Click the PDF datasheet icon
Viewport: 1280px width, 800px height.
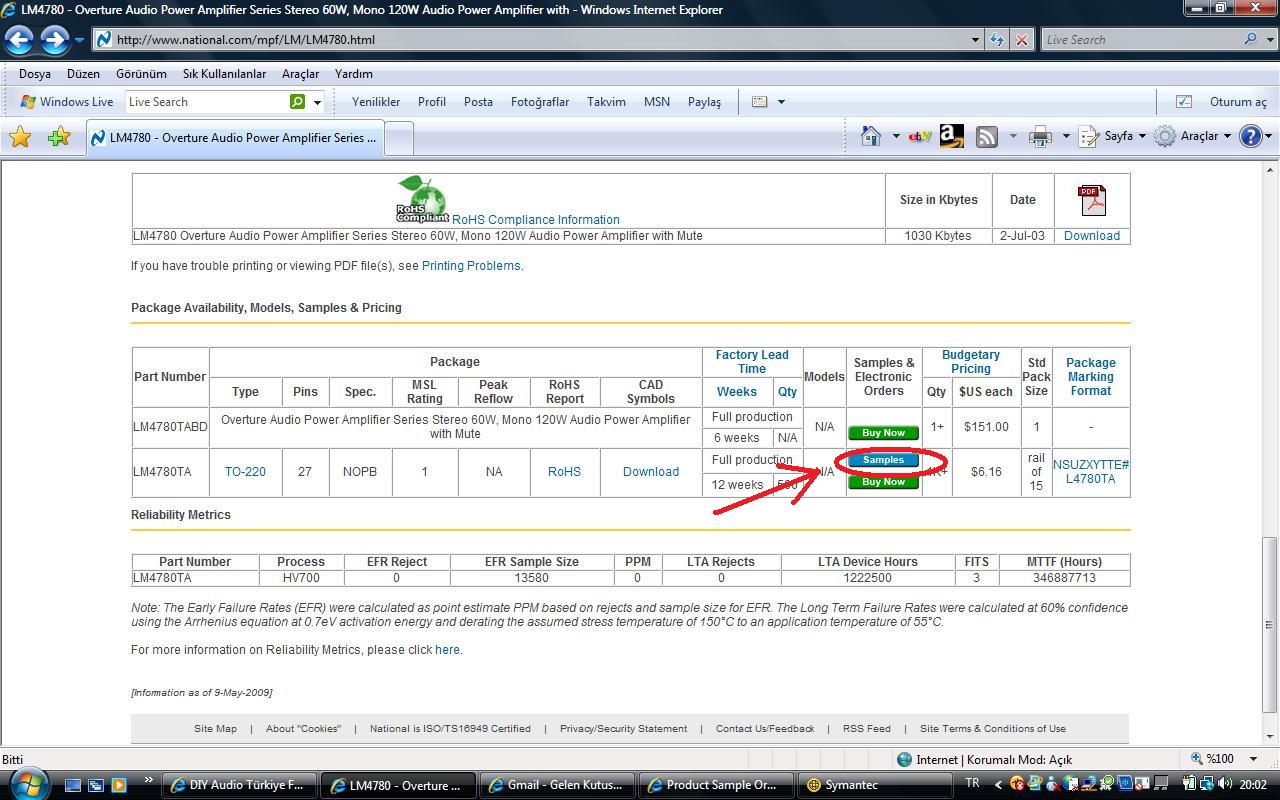(x=1092, y=200)
